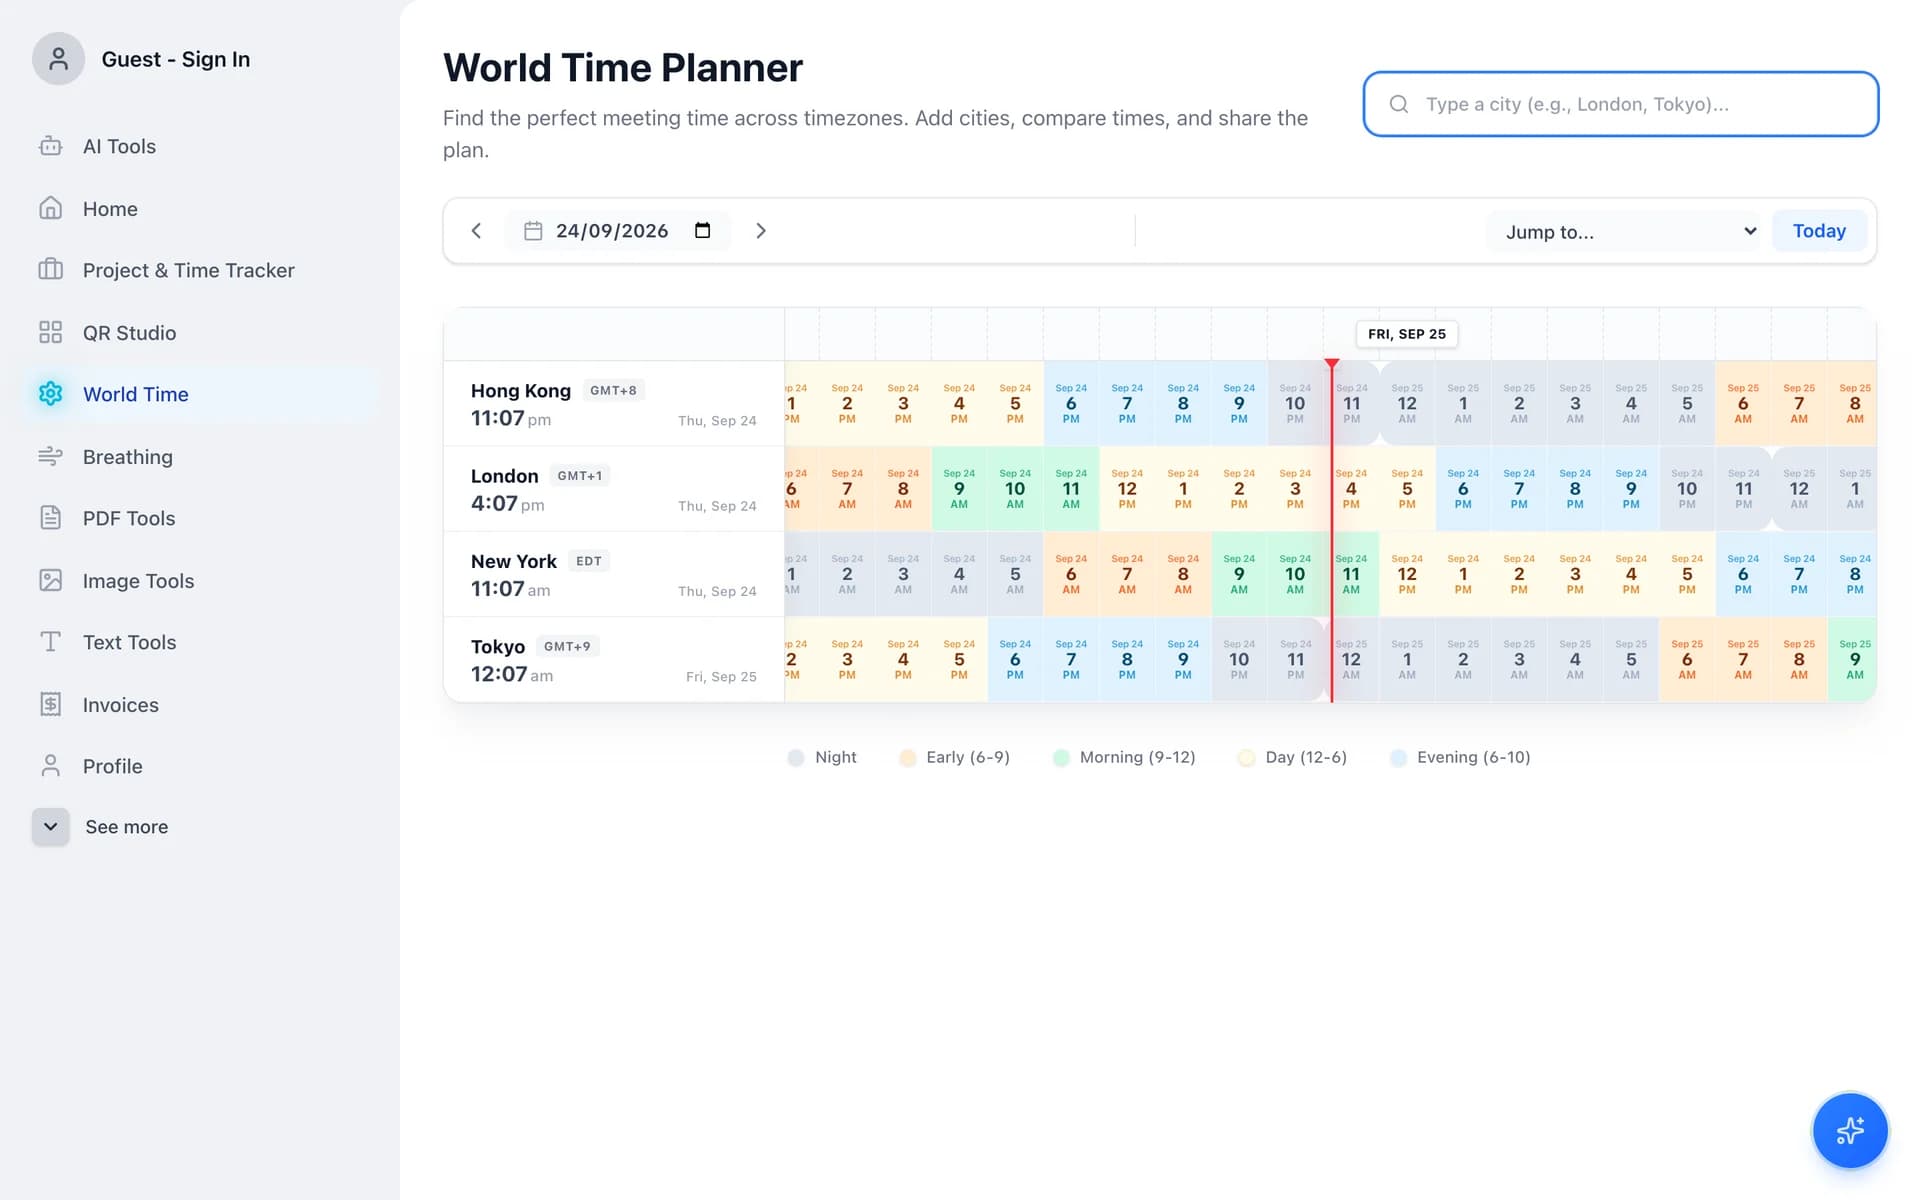This screenshot has width=1920, height=1200.
Task: Select New York 12 PM time cell
Action: point(1407,574)
